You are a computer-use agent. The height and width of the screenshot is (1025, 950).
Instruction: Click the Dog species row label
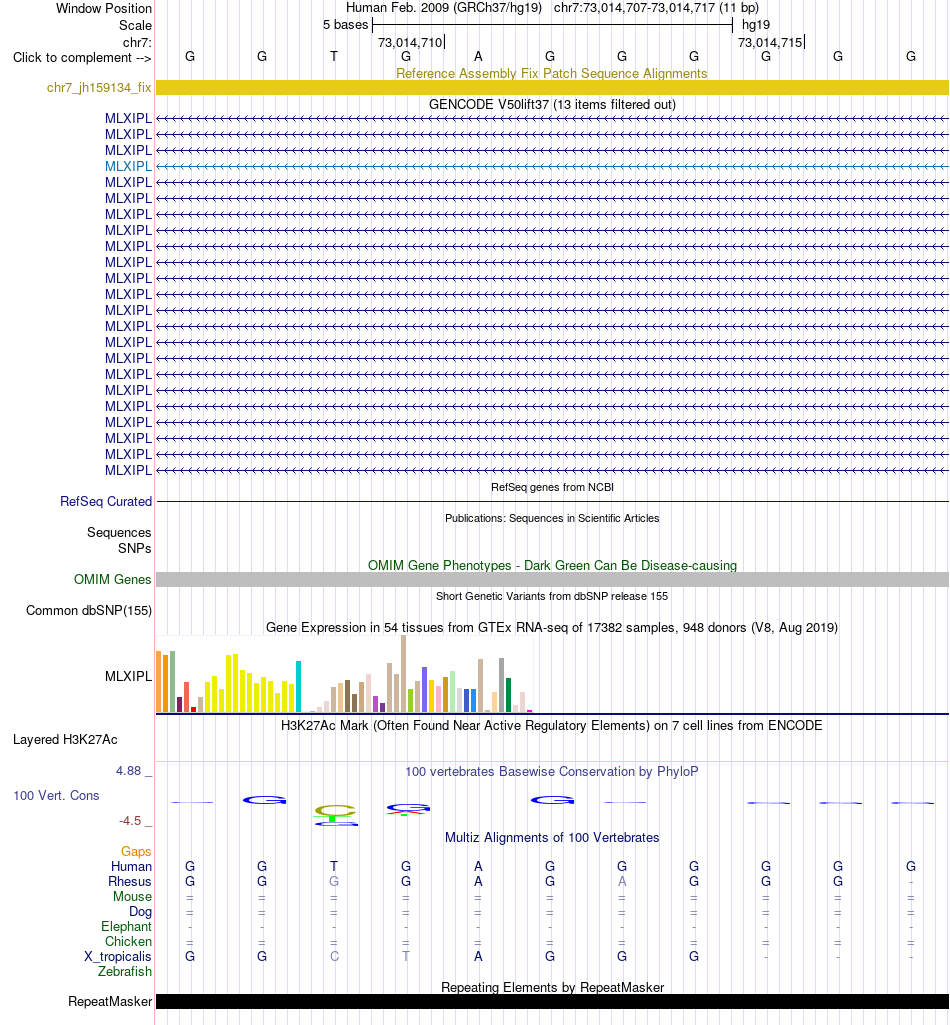141,911
